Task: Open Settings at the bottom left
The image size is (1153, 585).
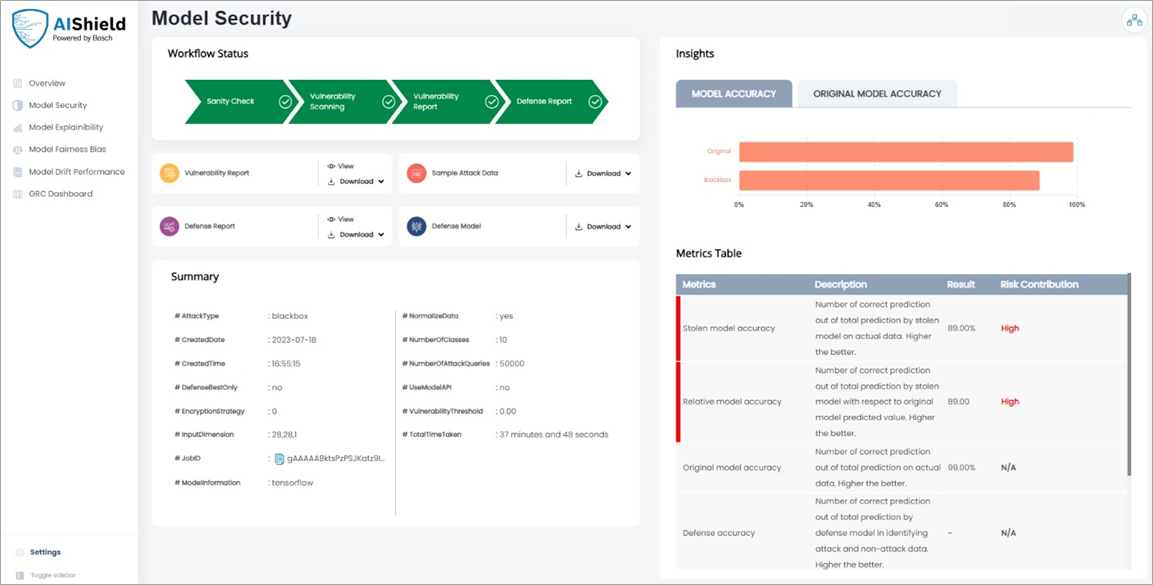Action: coord(43,551)
